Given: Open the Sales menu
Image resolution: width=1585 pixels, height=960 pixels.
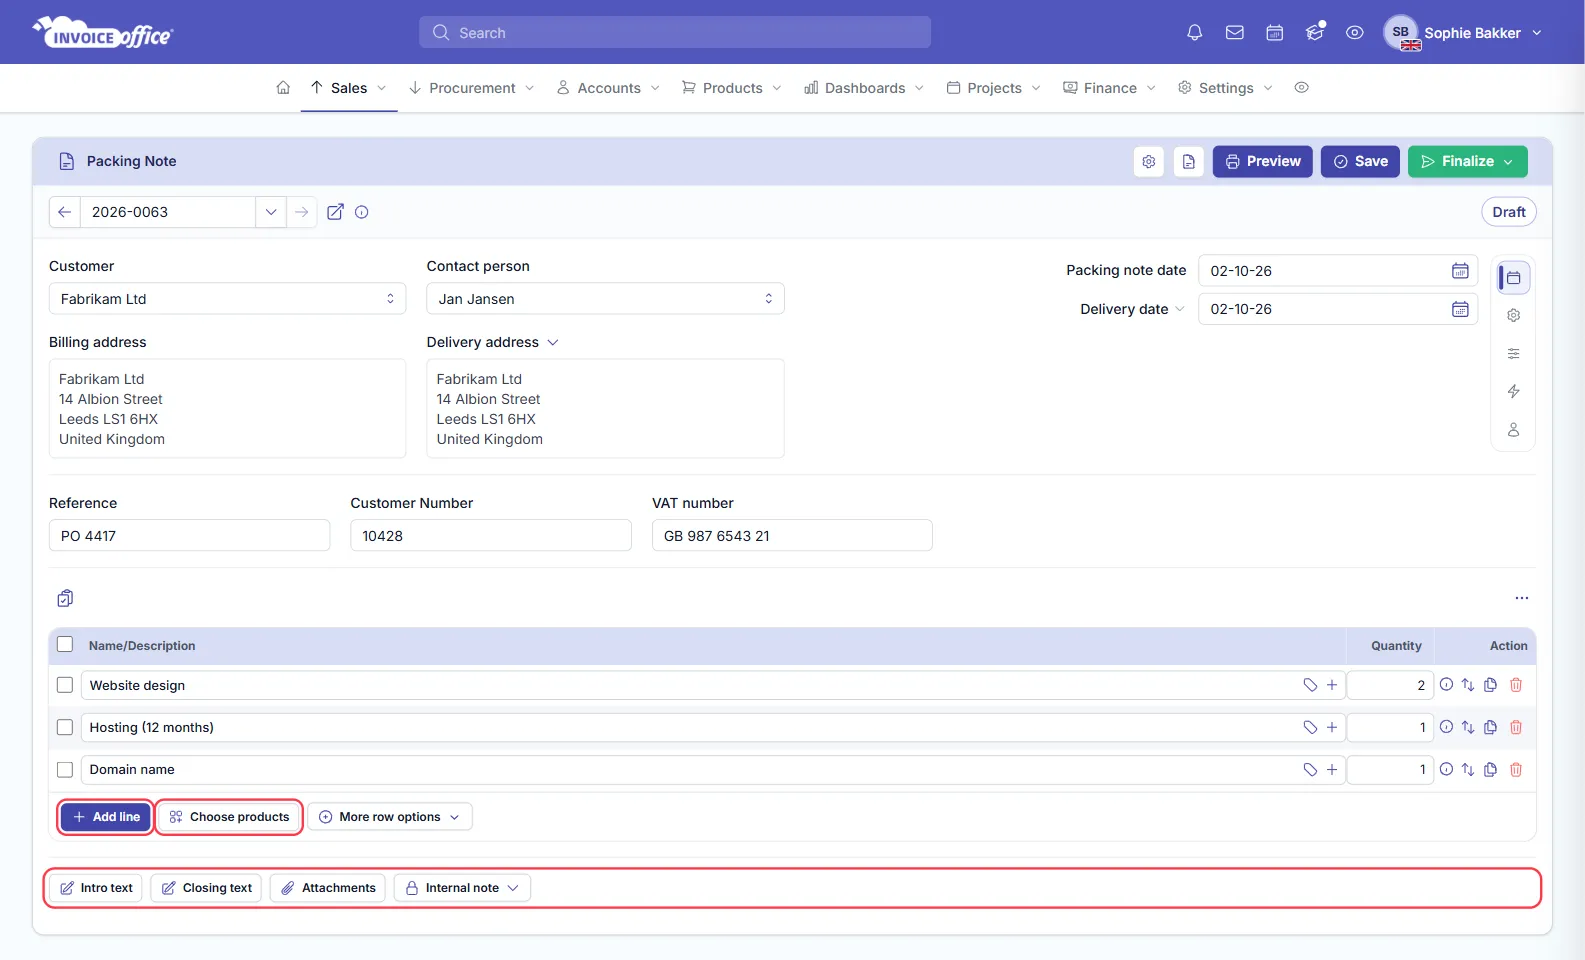Looking at the screenshot, I should click(349, 88).
